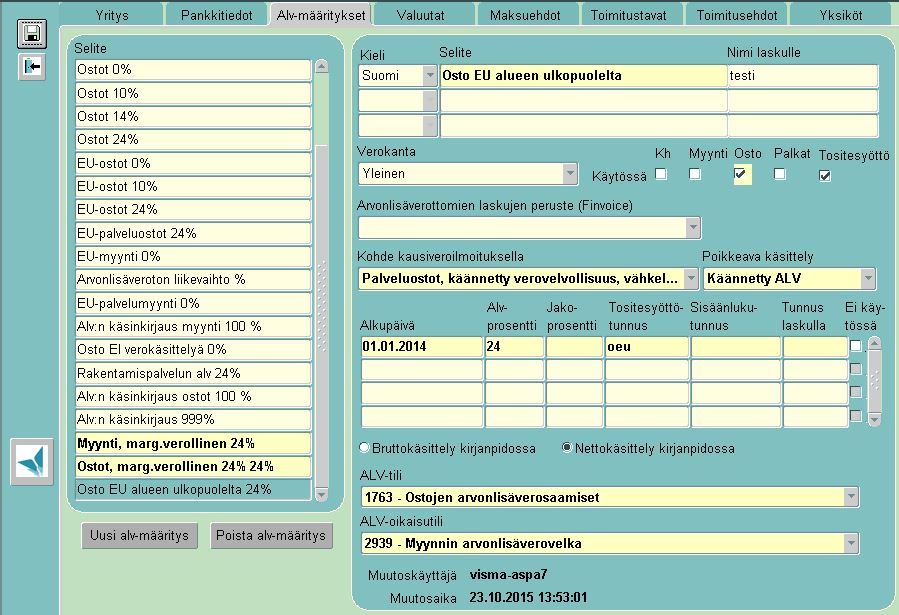This screenshot has height=615, width=899.
Task: Select 'EU-ostot 0%' list row
Action: (193, 163)
